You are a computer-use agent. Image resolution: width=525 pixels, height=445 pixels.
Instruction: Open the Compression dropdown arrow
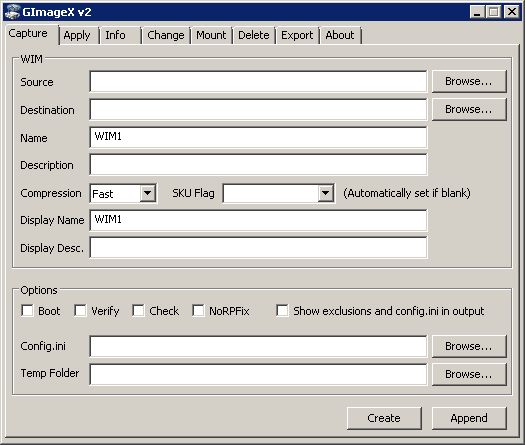[147, 193]
